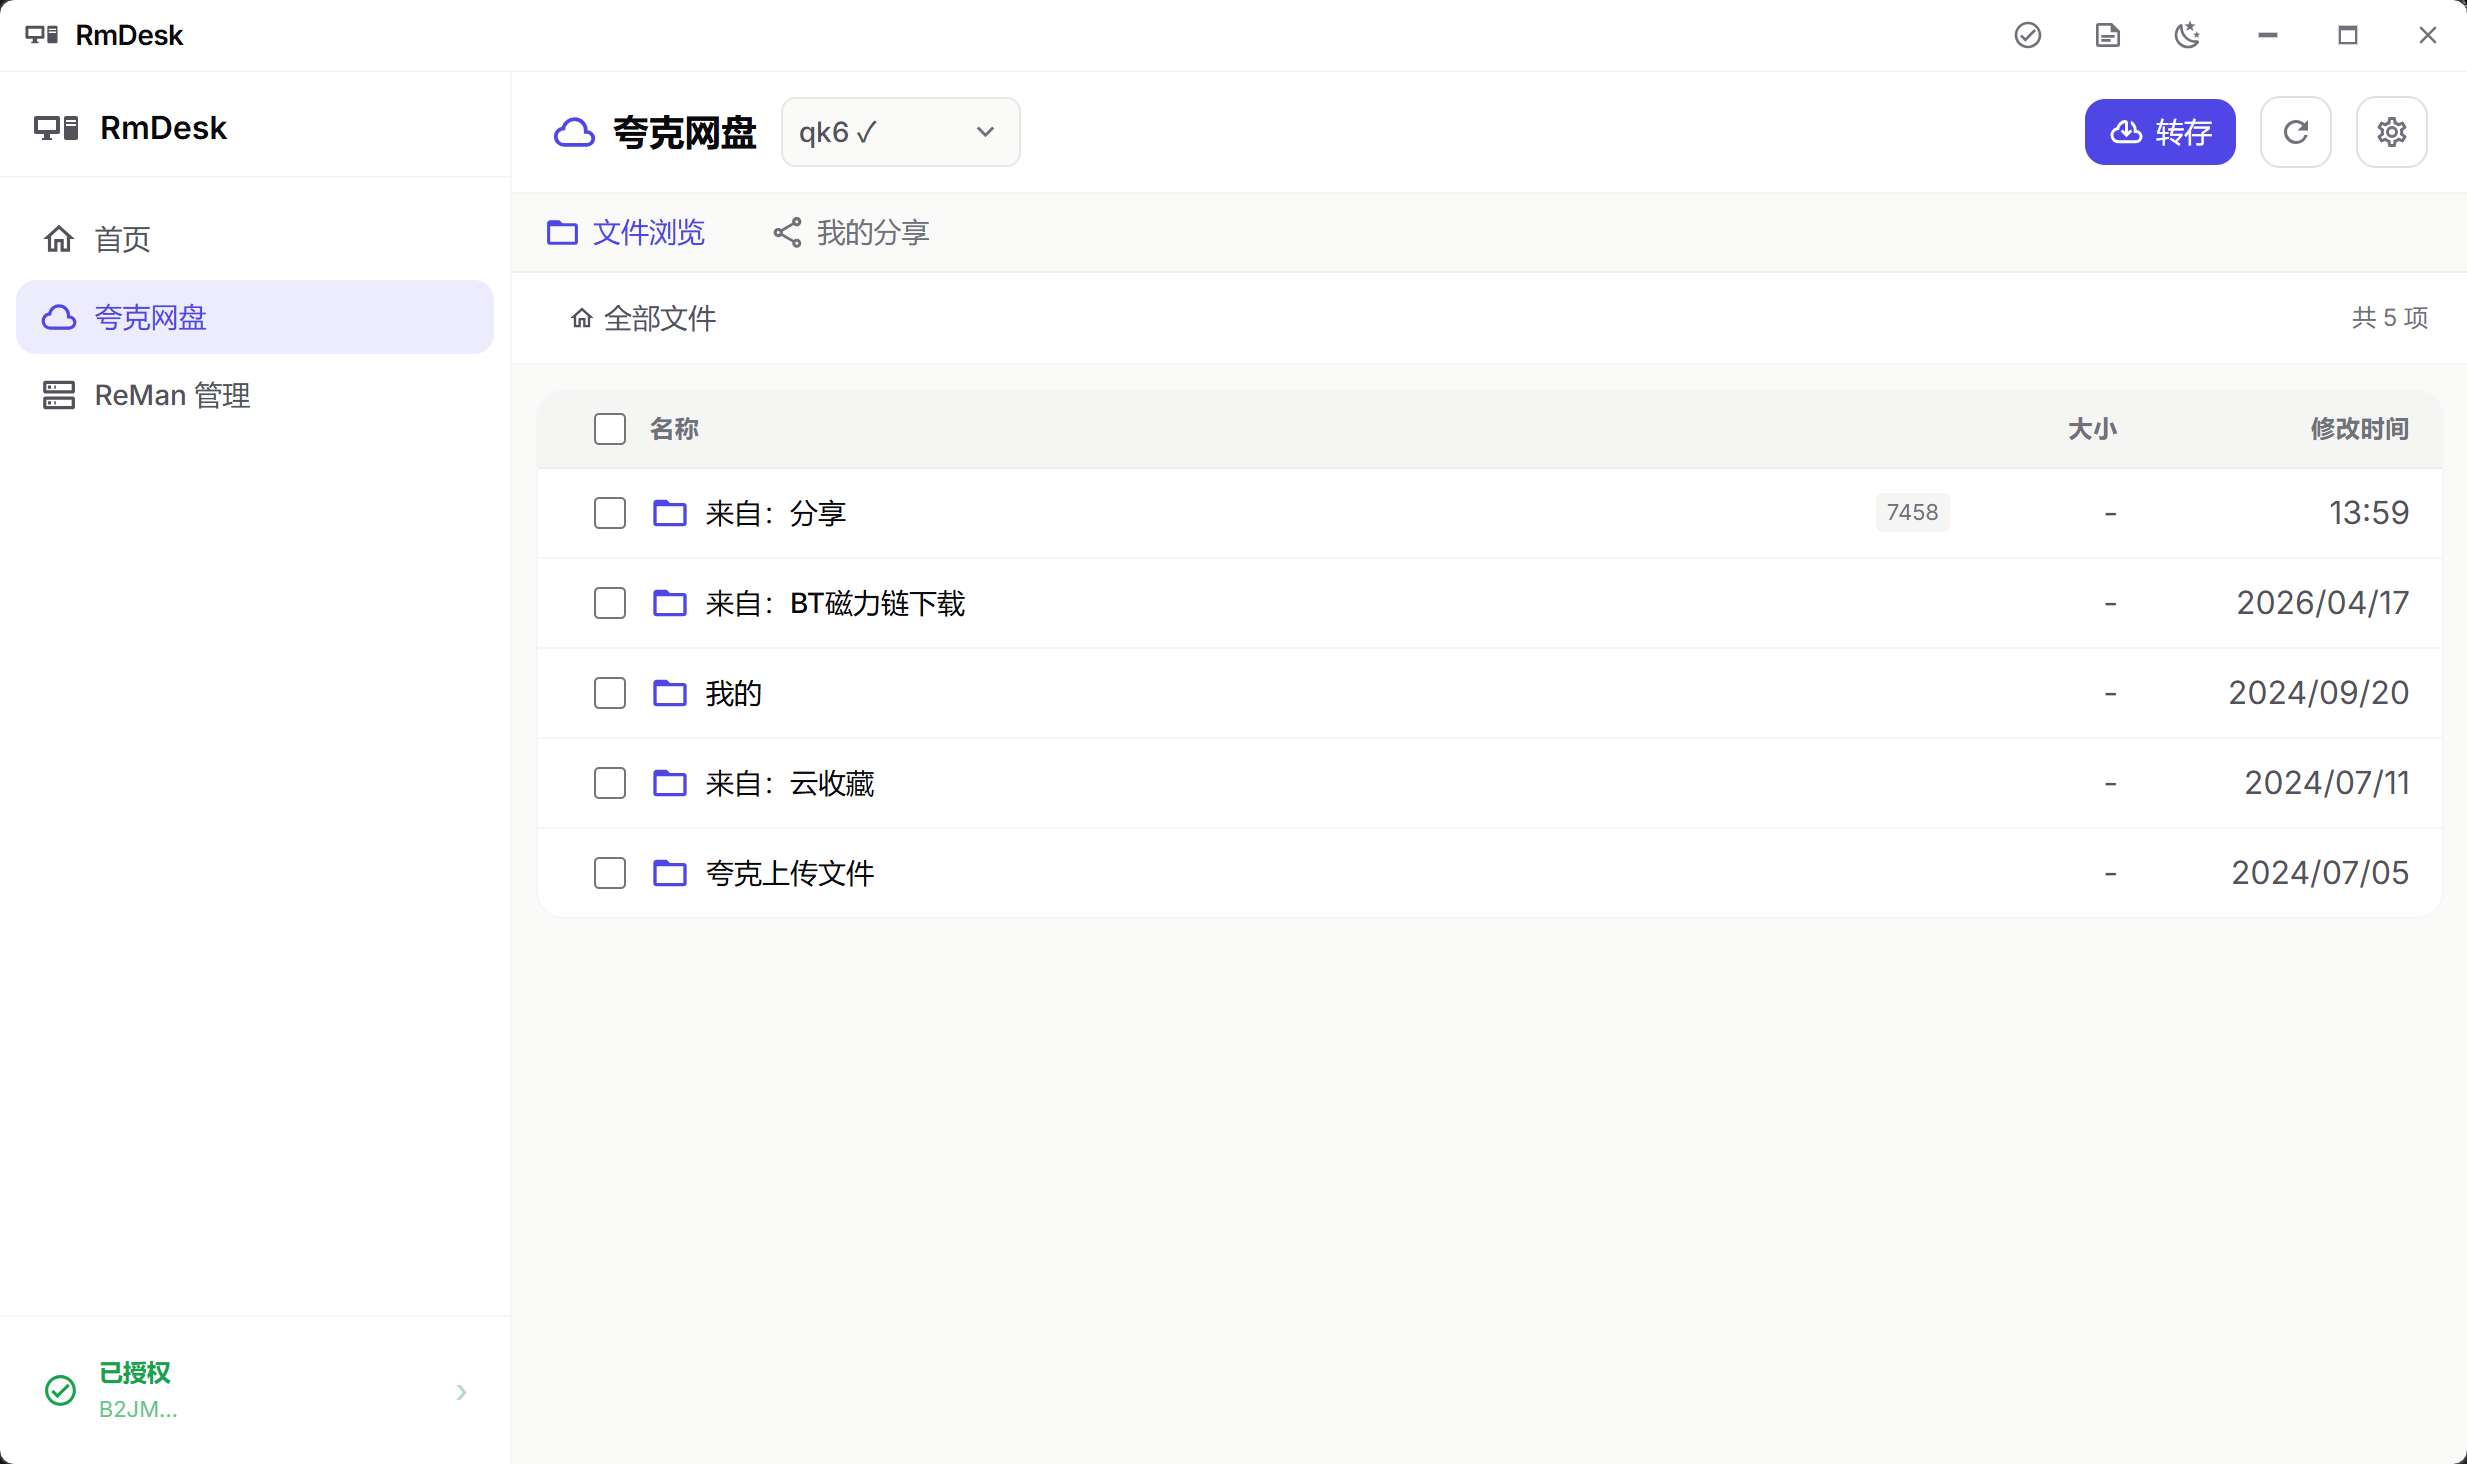
Task: Click the home icon beside 全部文件
Action: click(x=582, y=318)
